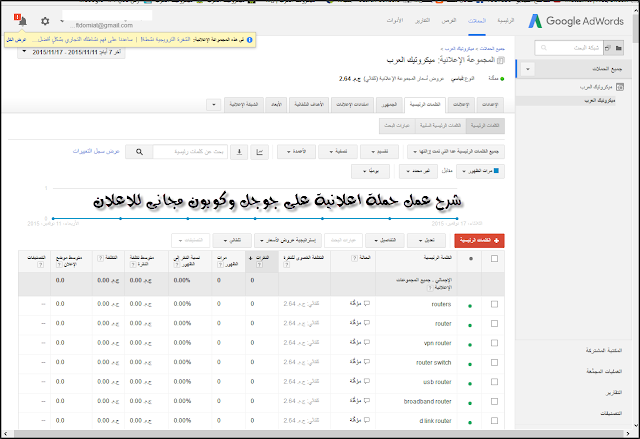This screenshot has width=640, height=439.
Task: Click help icon under النقرات column header
Action: [x=260, y=265]
